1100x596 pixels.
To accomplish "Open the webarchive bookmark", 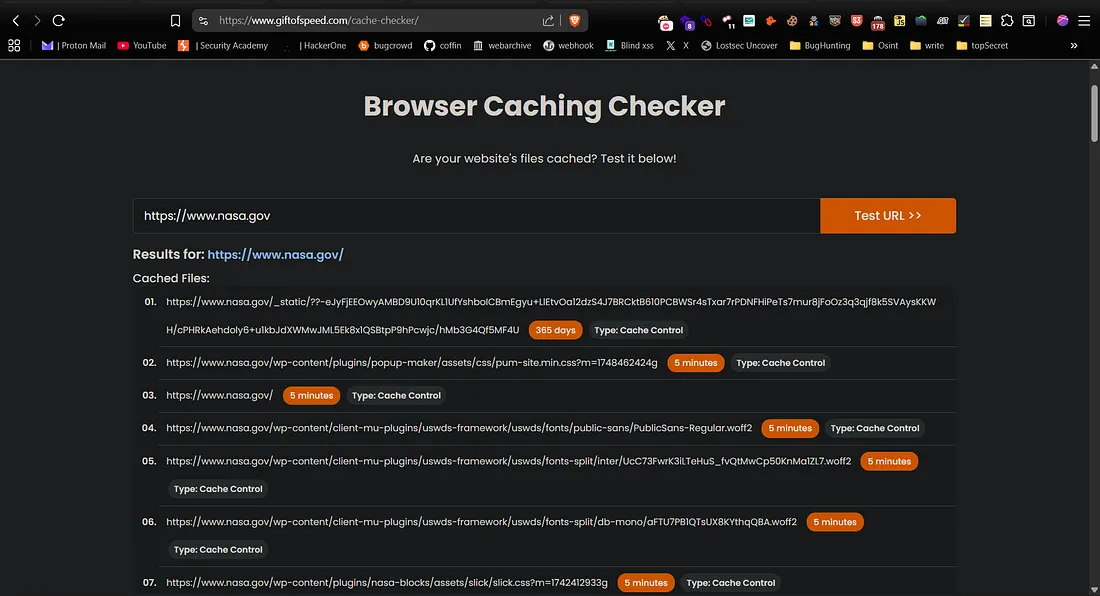I will pyautogui.click(x=502, y=46).
